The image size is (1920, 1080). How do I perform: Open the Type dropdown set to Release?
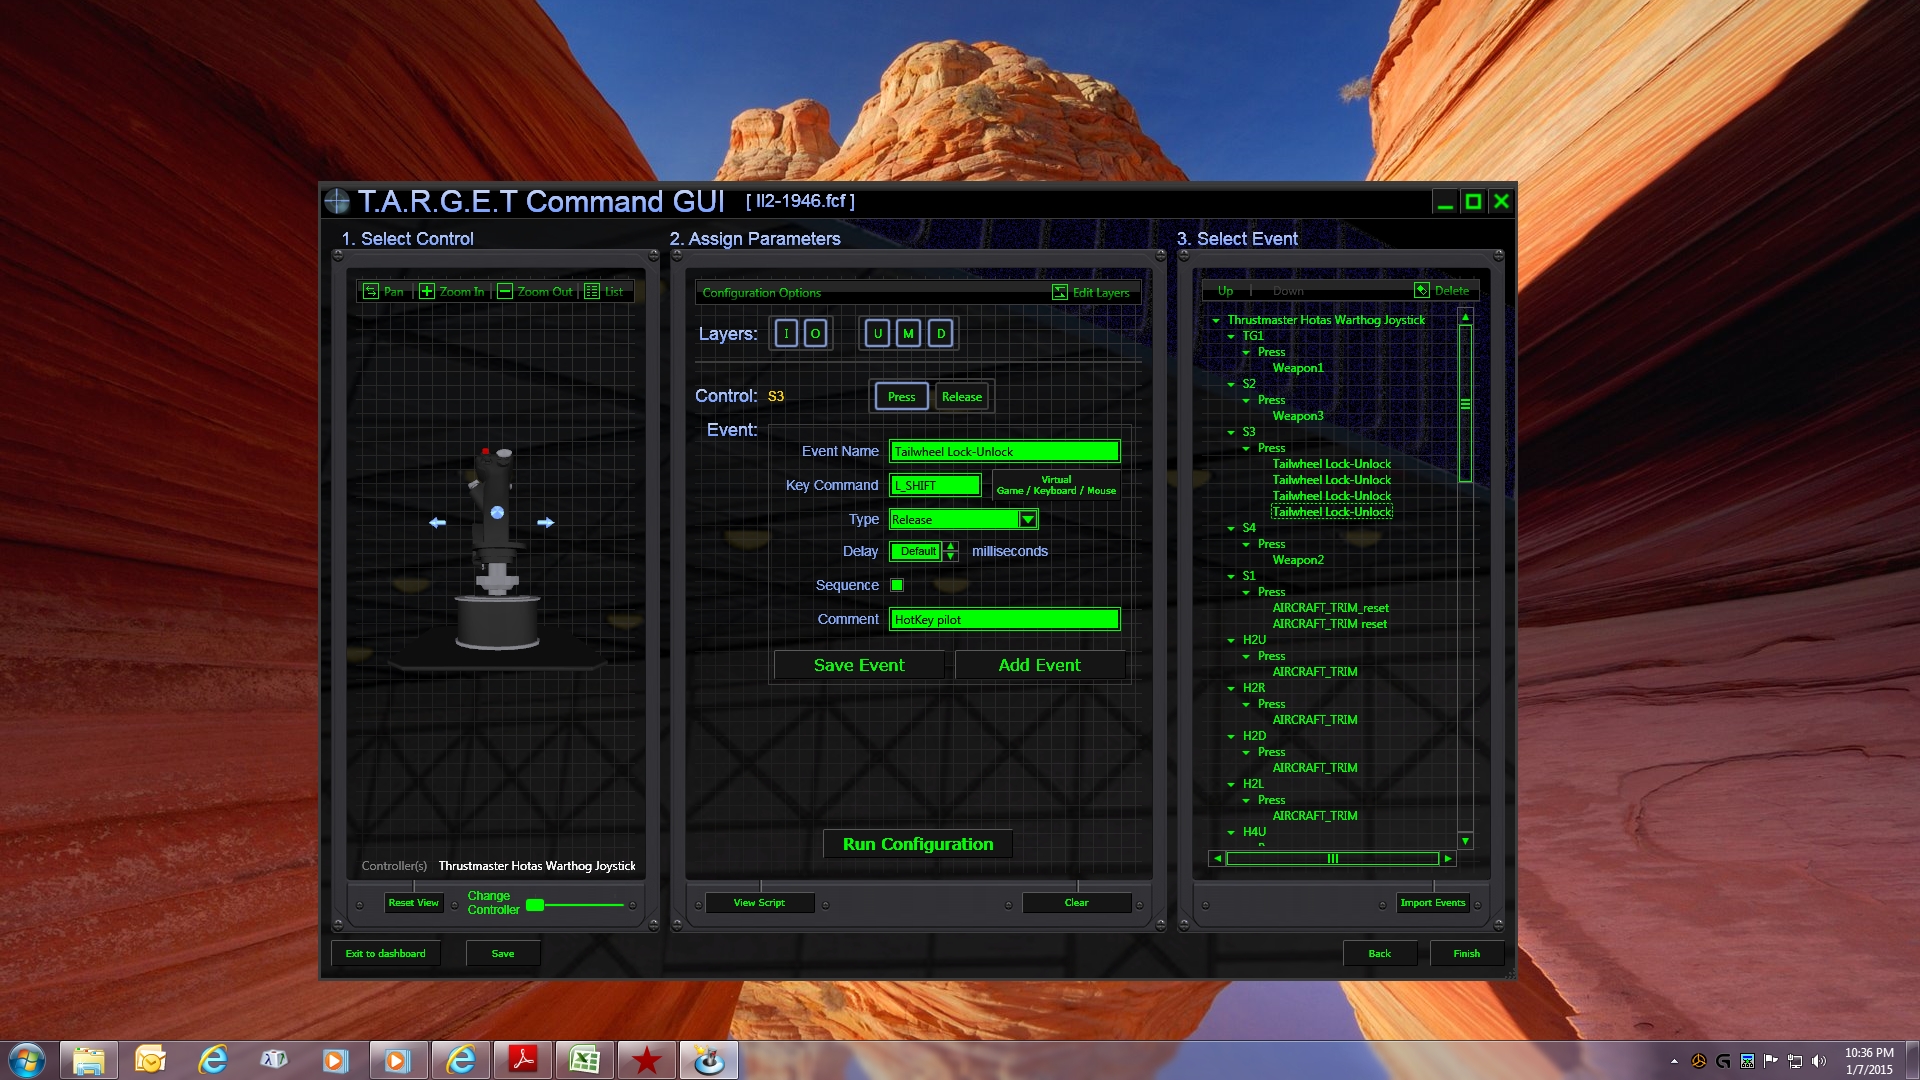pos(1029,519)
